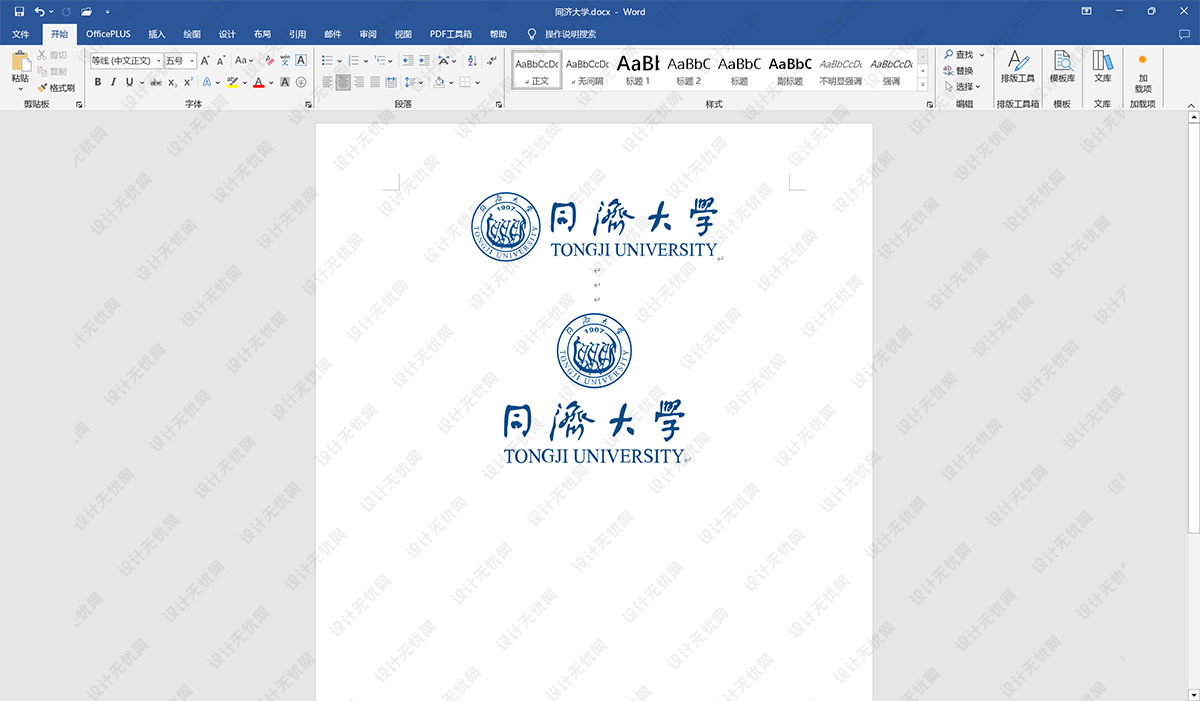Switch to the 布局 Layout tab
Image resolution: width=1200 pixels, height=701 pixels.
pyautogui.click(x=262, y=34)
